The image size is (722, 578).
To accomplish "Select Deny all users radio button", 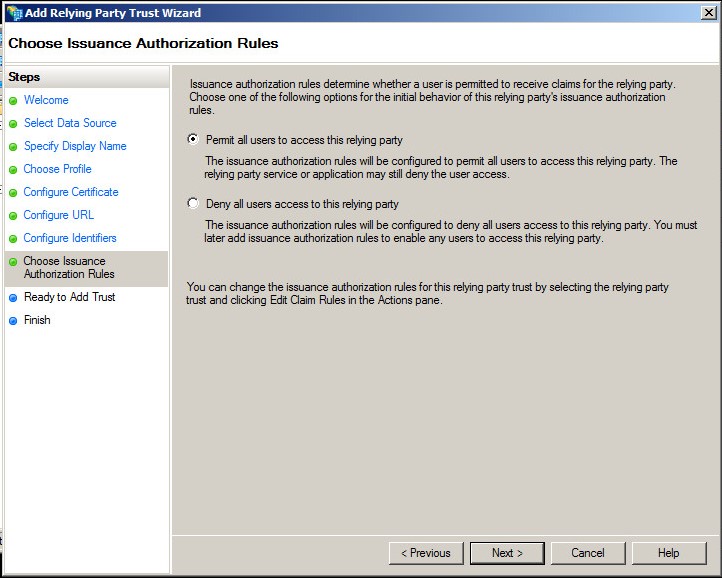I will pos(193,203).
